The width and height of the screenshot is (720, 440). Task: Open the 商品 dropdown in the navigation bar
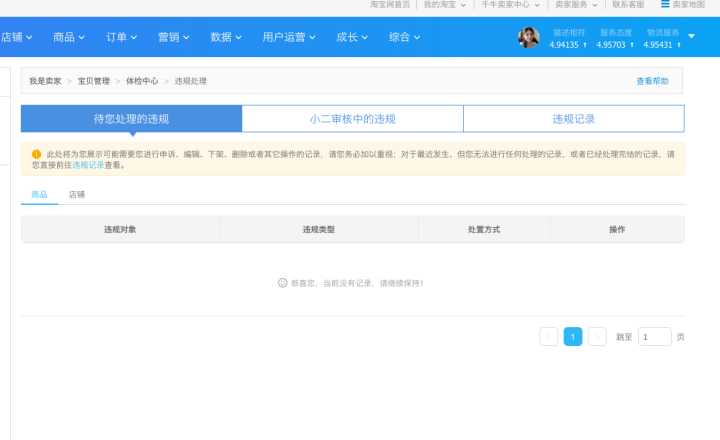[x=68, y=38]
